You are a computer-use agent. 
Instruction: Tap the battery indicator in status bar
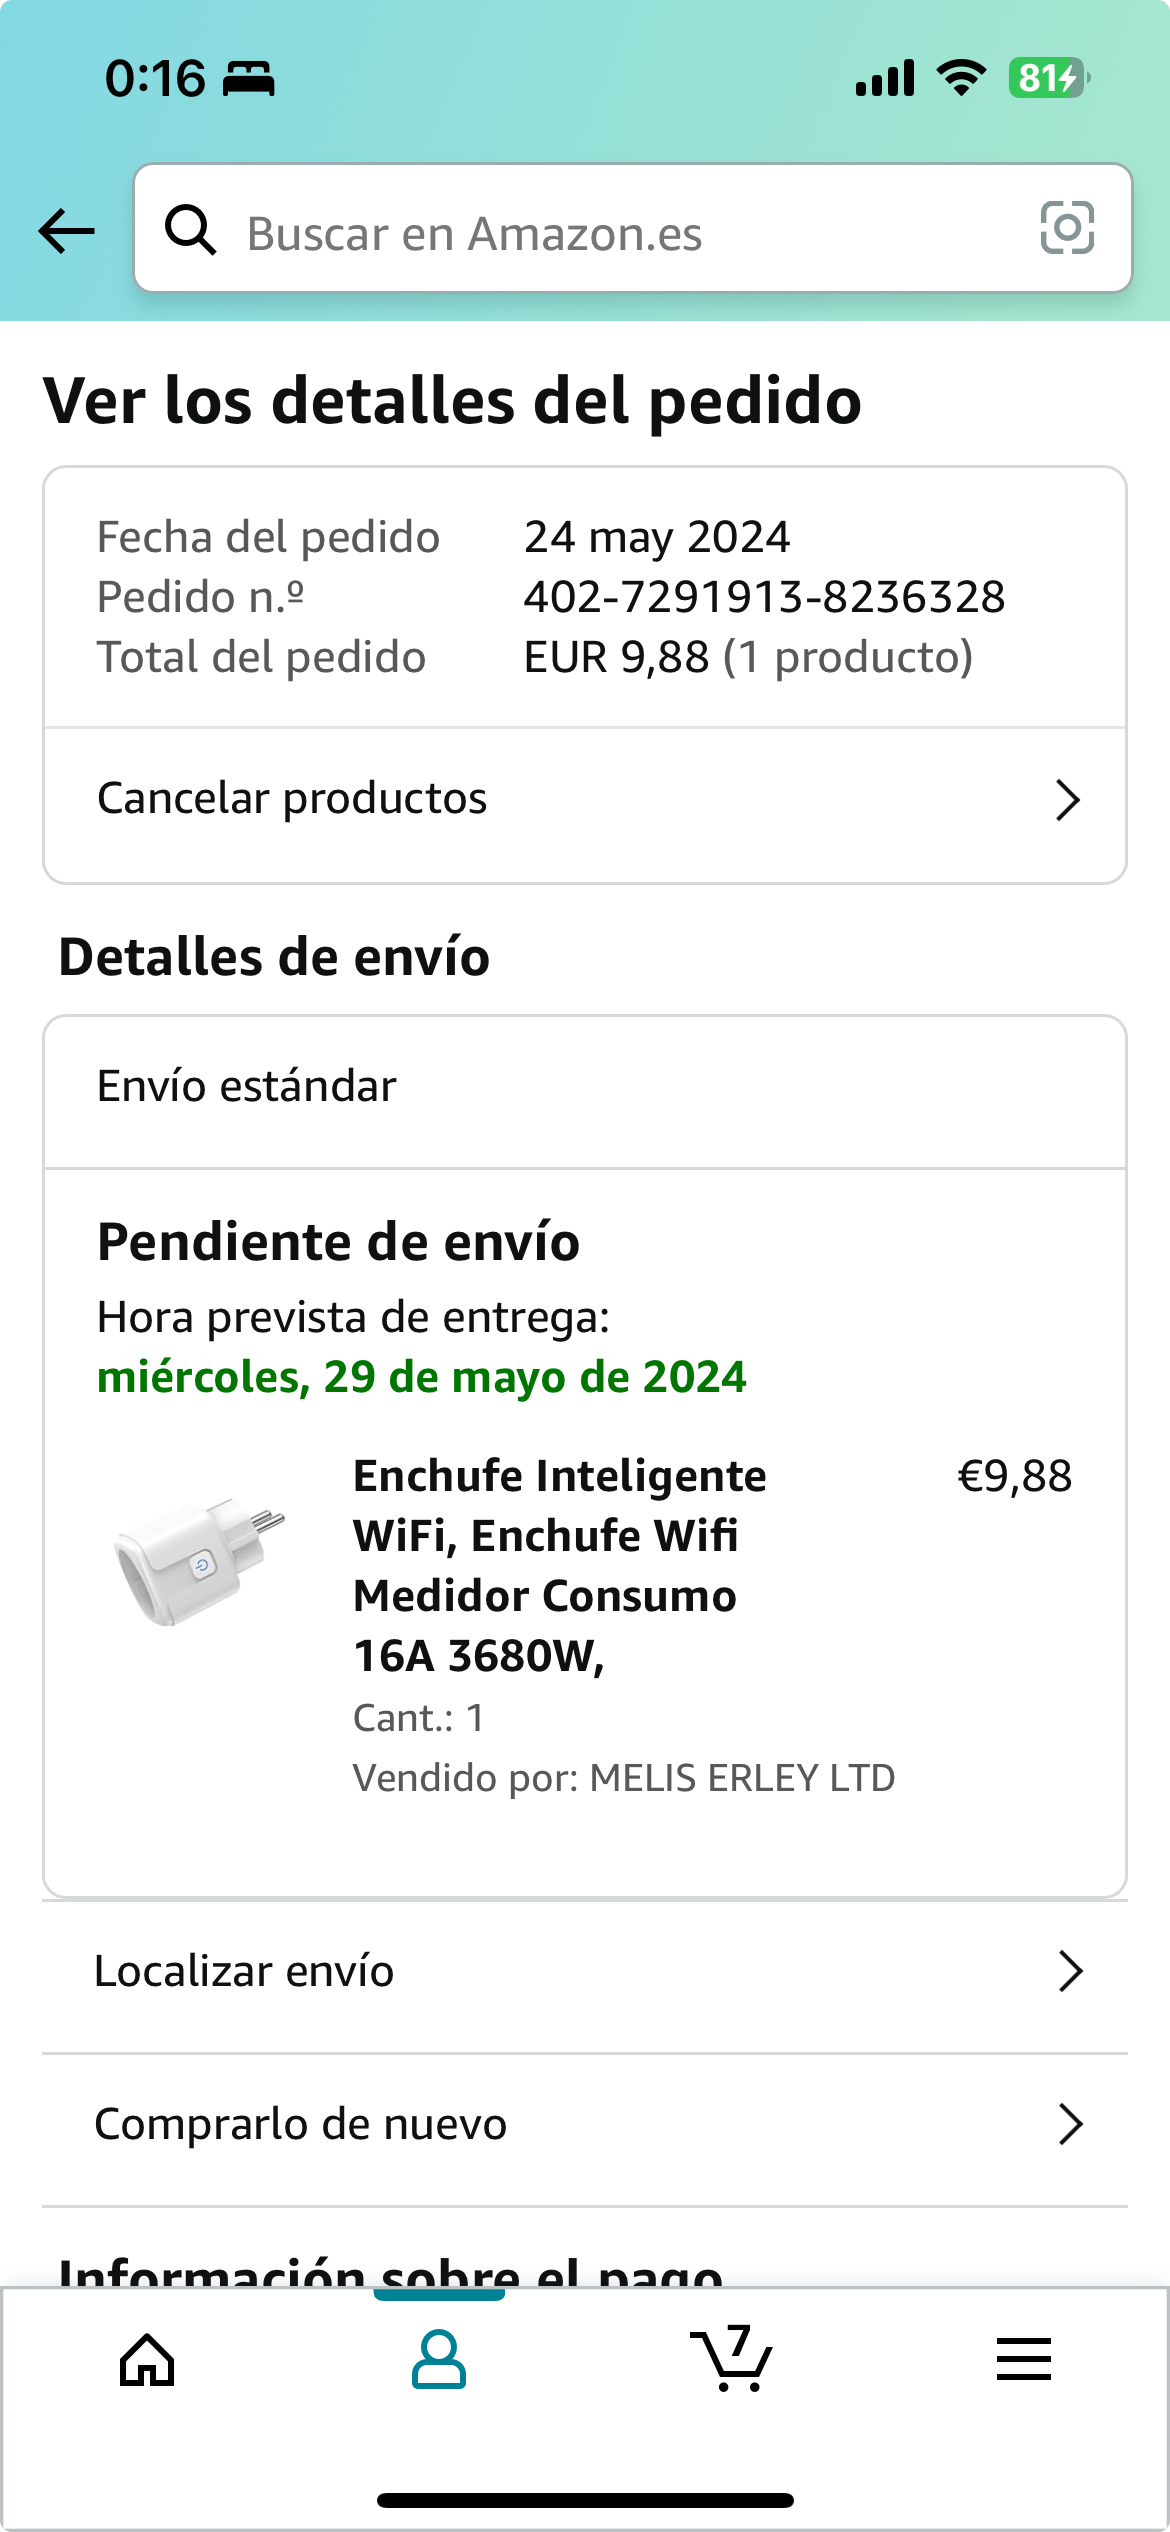click(x=1048, y=78)
